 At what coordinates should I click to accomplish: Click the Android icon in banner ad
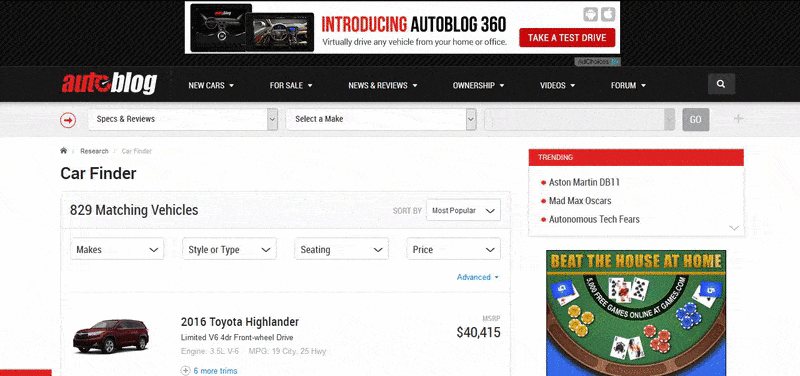pos(590,14)
